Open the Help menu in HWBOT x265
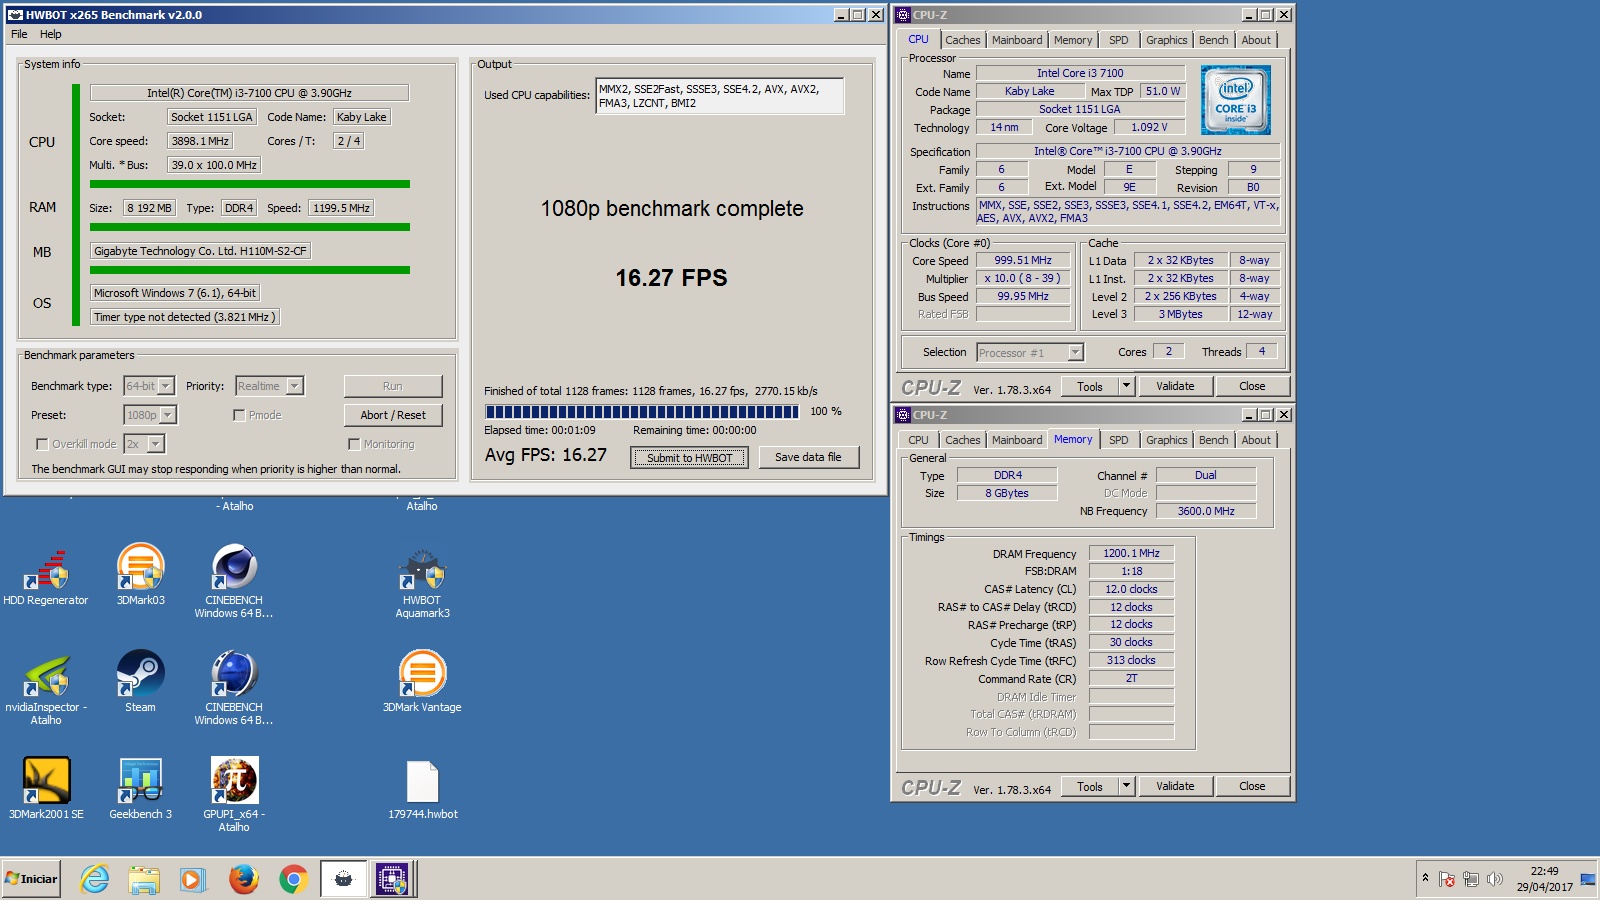 [50, 34]
